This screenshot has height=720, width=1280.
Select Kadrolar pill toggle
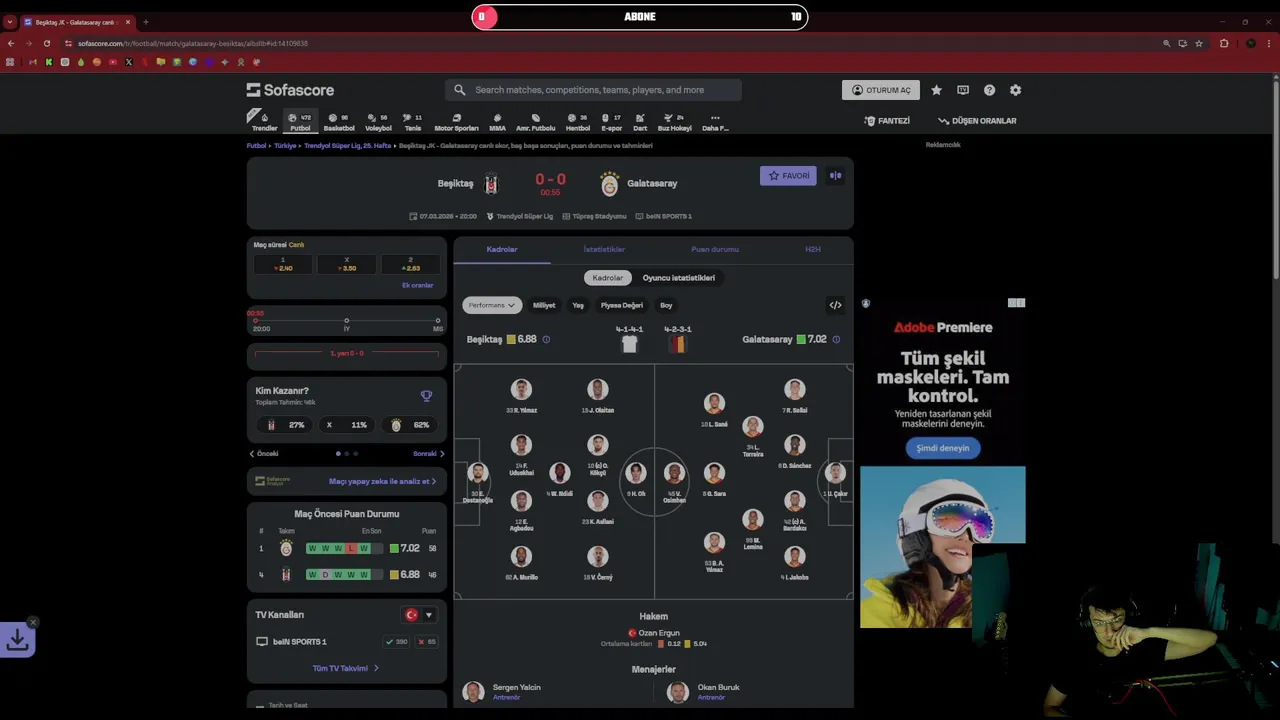[608, 278]
